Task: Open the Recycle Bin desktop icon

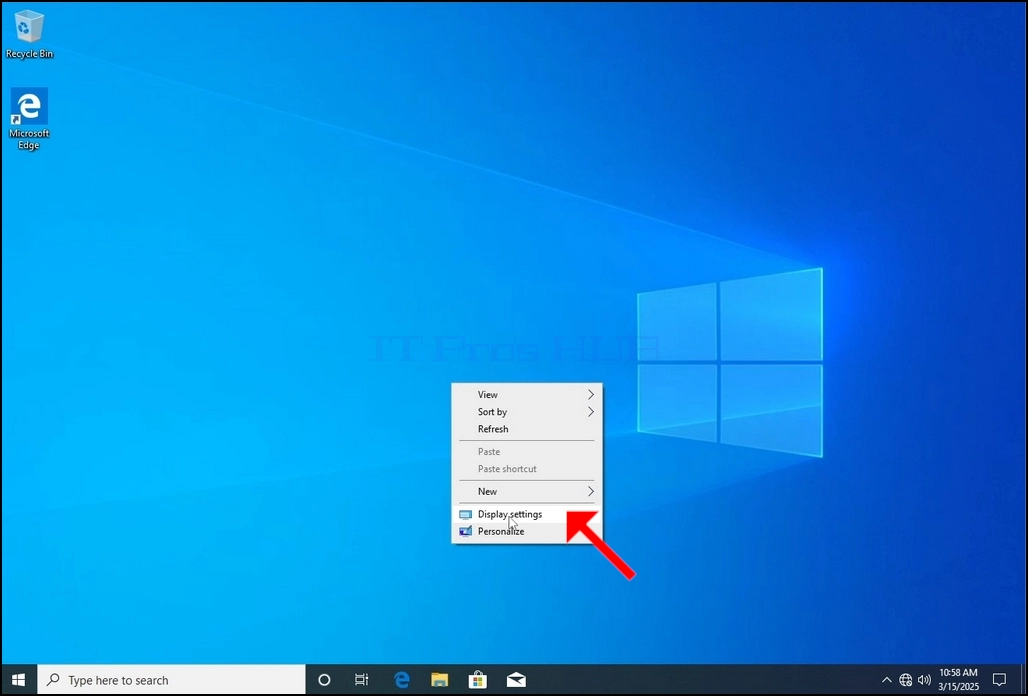Action: coord(28,35)
